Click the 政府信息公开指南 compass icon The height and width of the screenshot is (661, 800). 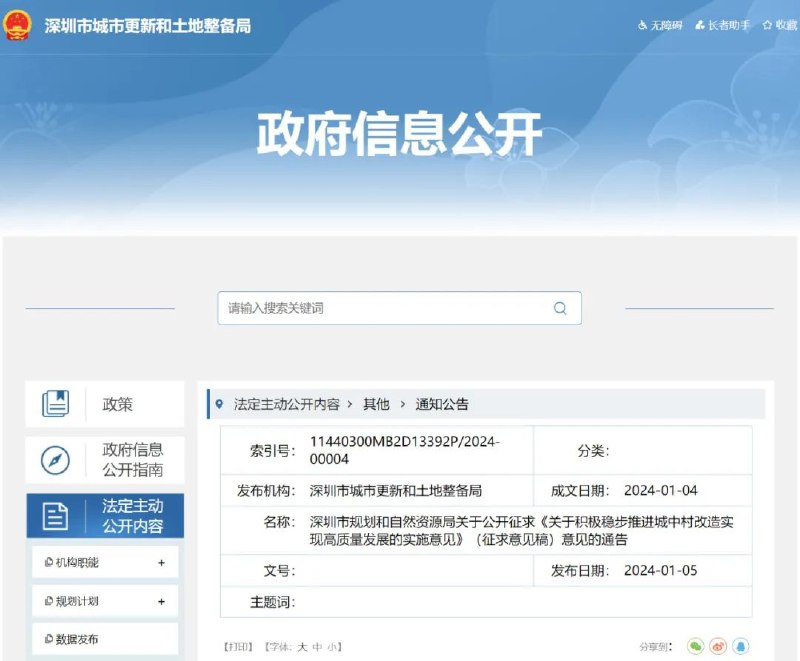57,460
